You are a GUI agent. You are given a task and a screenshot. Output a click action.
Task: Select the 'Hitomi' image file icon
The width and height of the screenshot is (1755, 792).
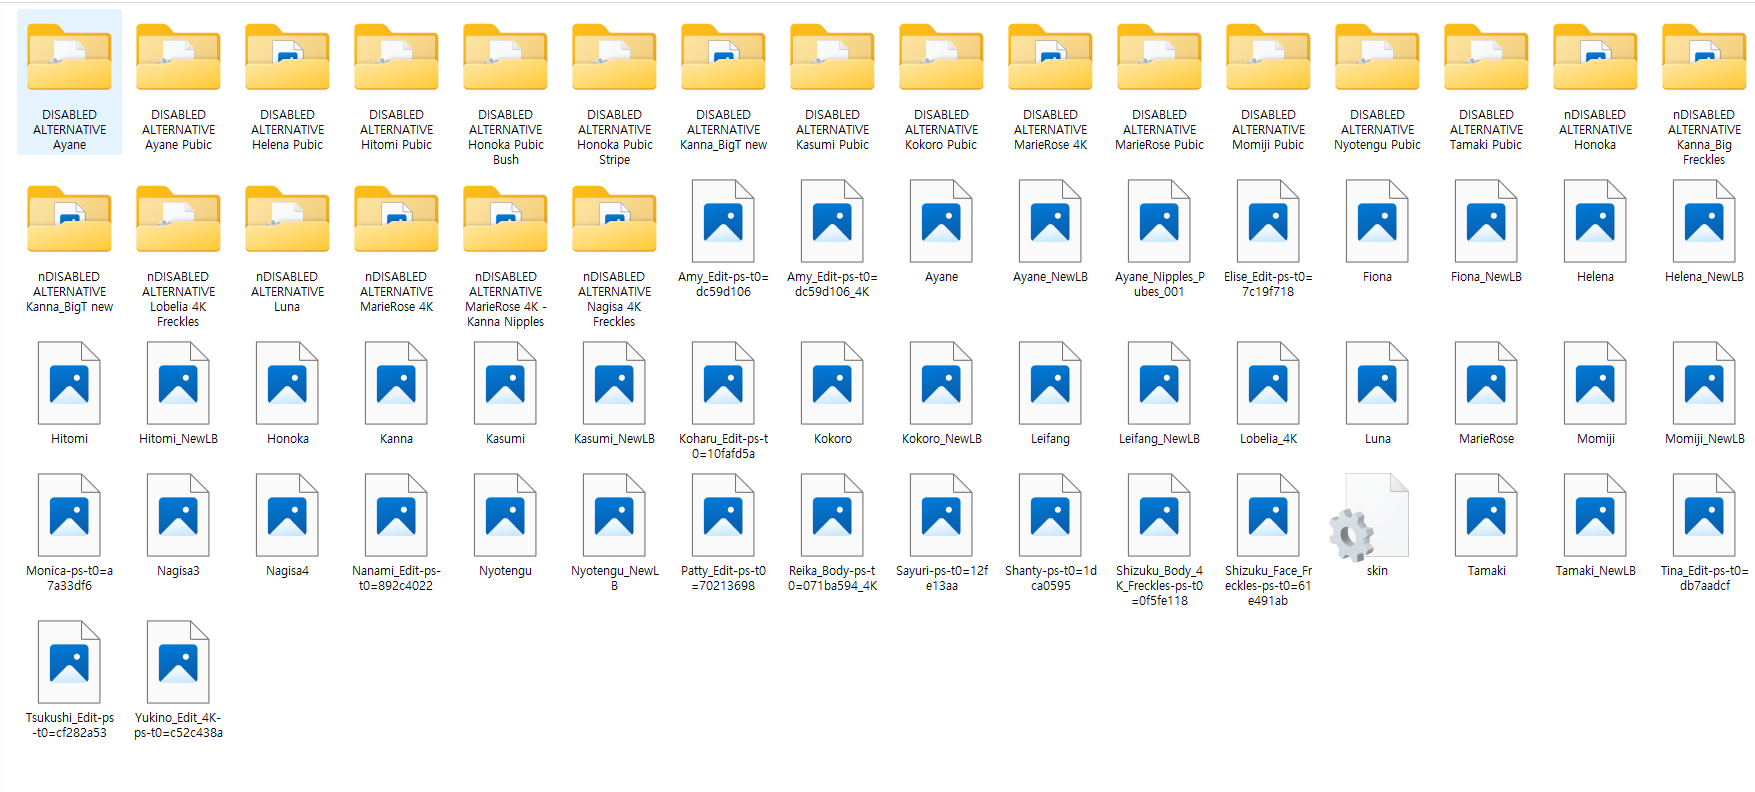pyautogui.click(x=69, y=383)
